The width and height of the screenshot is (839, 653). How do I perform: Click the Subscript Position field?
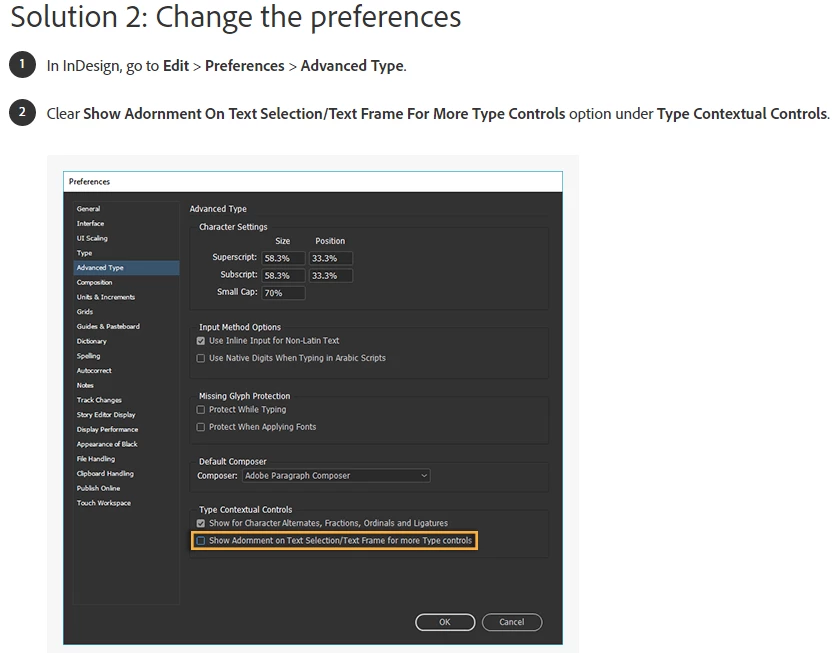330,276
